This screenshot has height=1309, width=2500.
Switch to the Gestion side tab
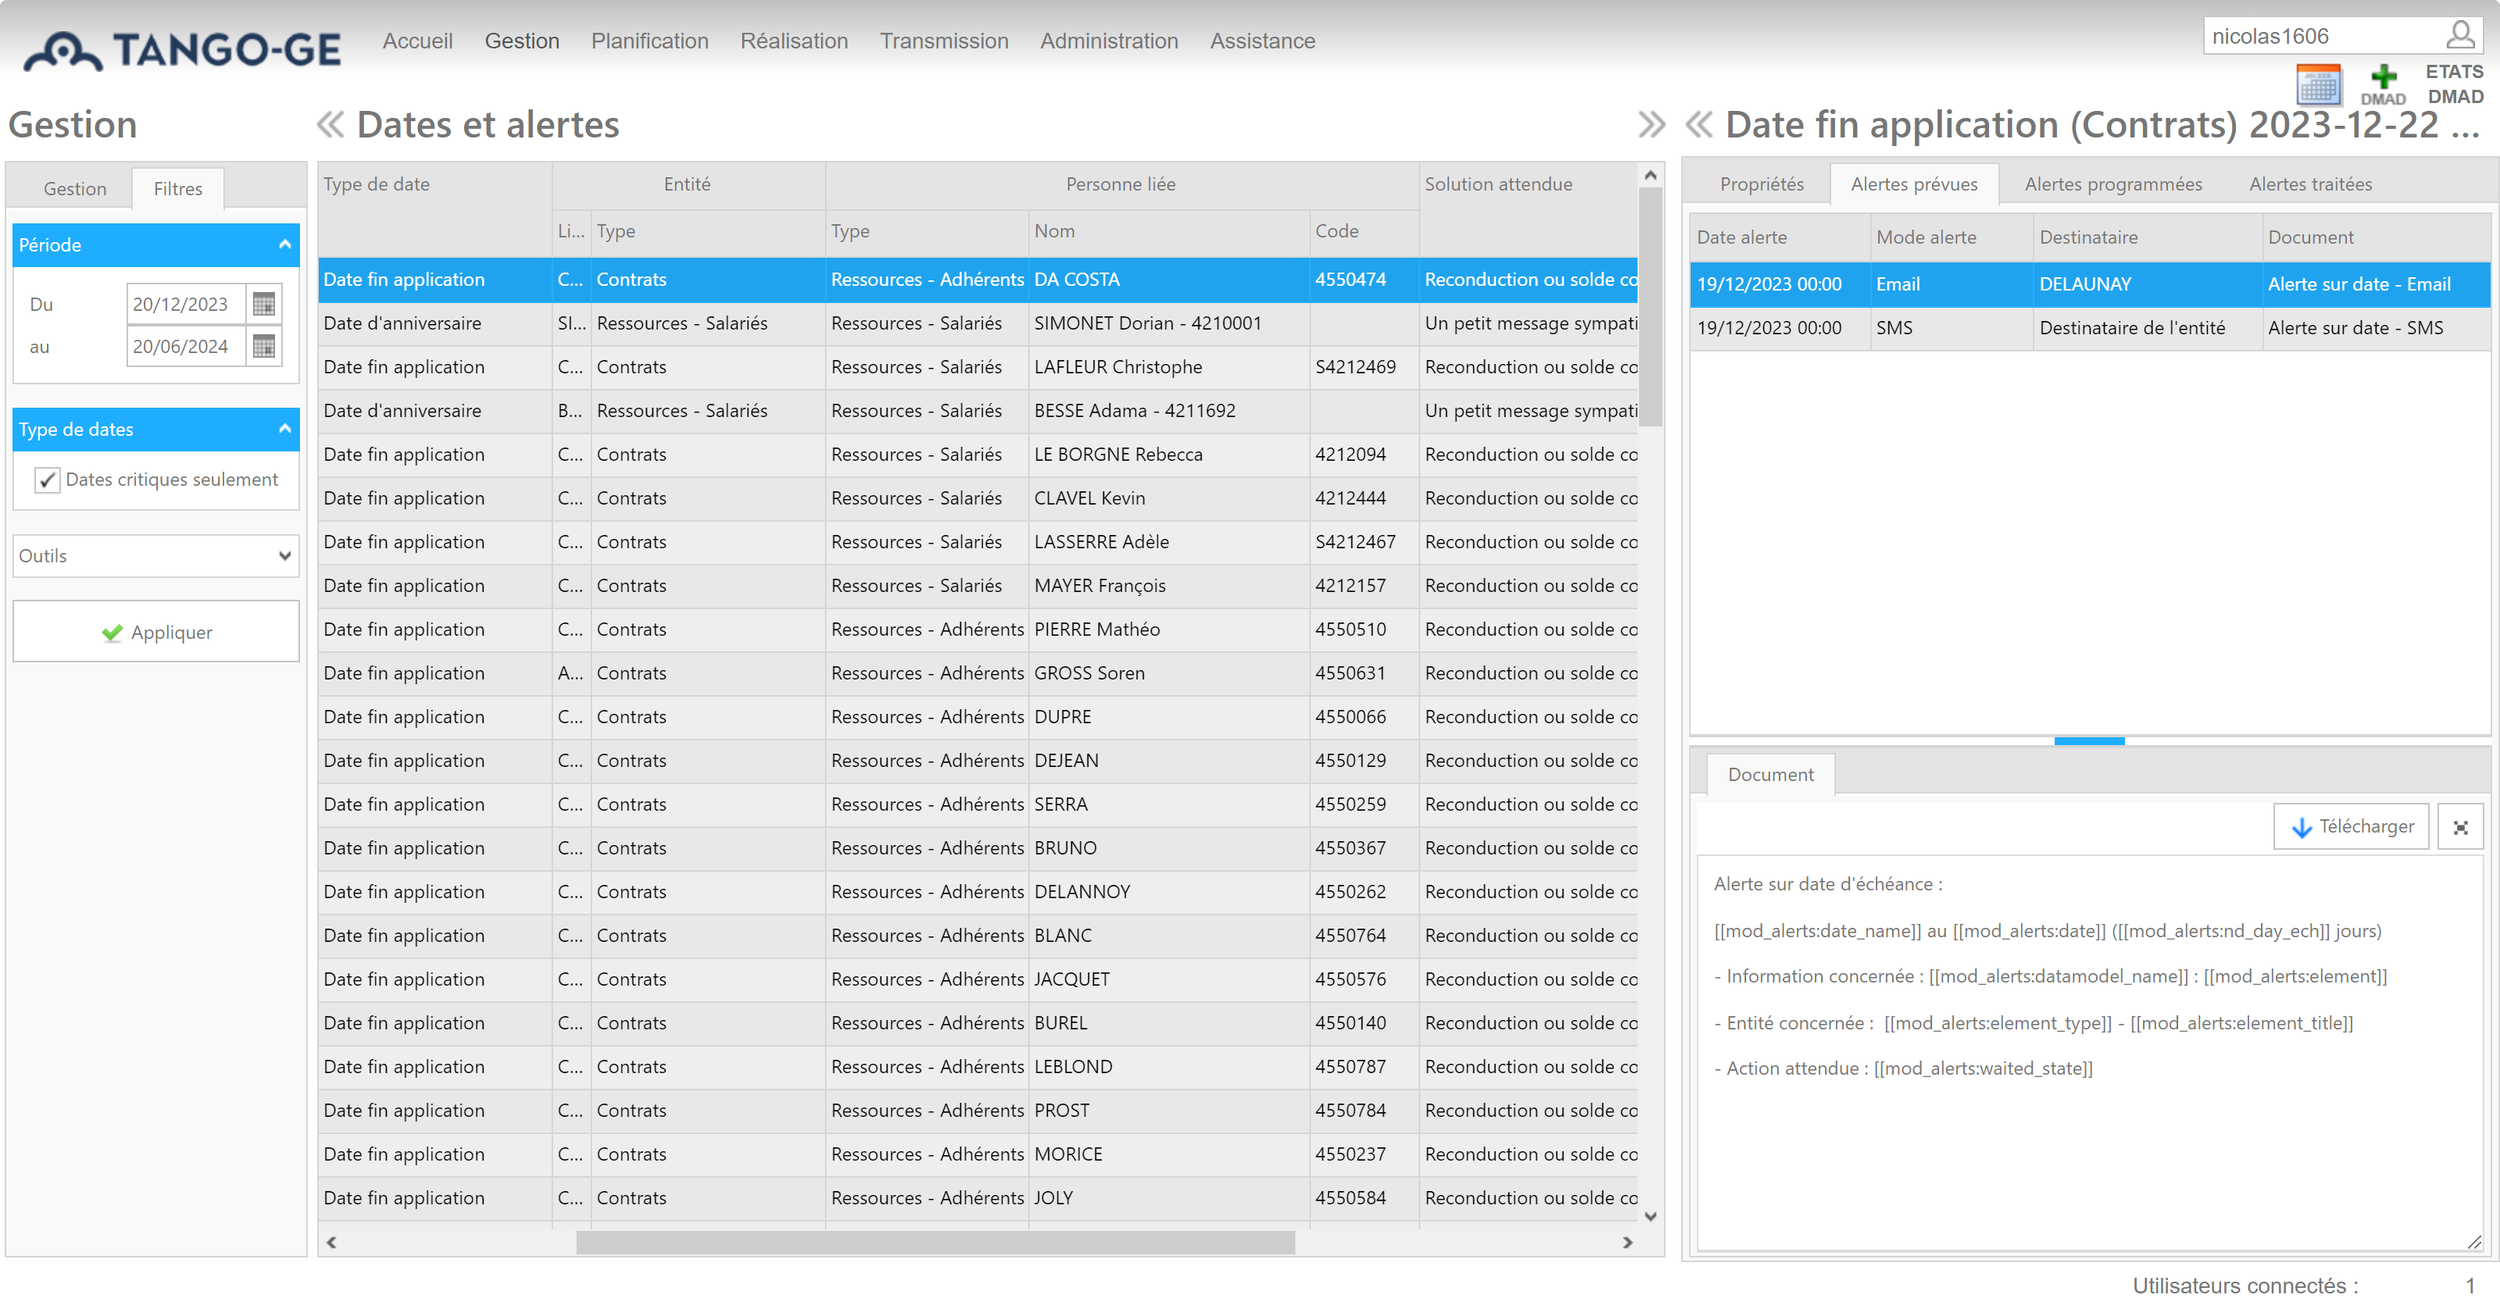[75, 188]
